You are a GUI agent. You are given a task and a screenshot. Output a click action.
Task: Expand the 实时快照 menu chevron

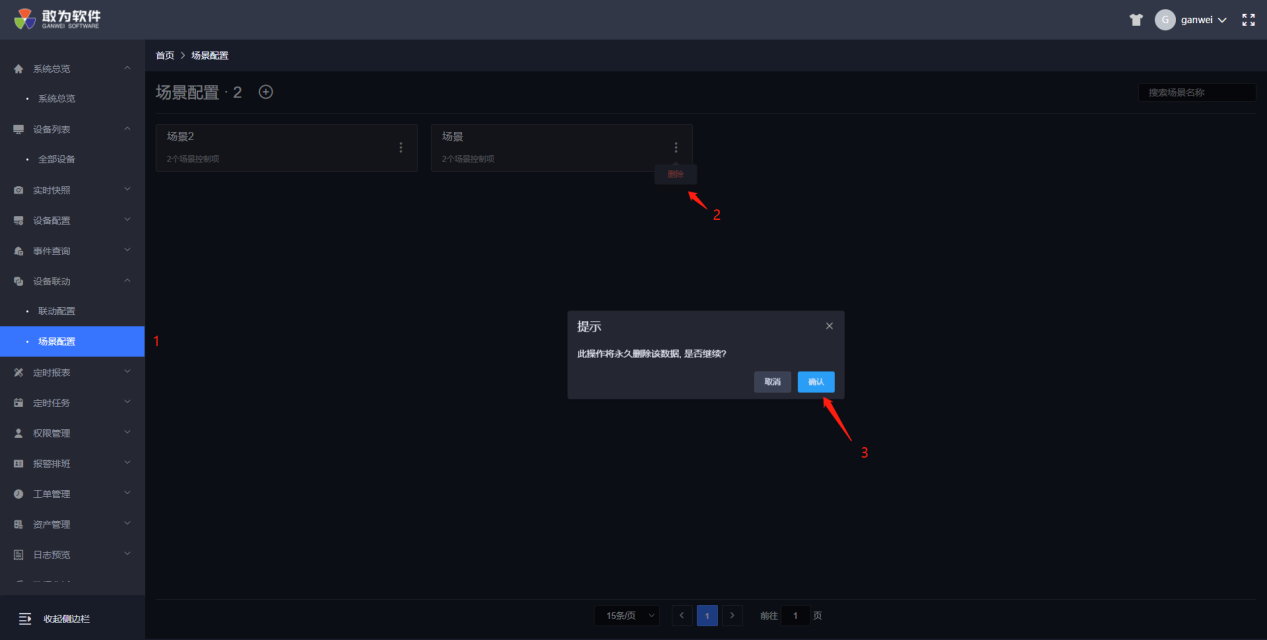click(x=127, y=190)
